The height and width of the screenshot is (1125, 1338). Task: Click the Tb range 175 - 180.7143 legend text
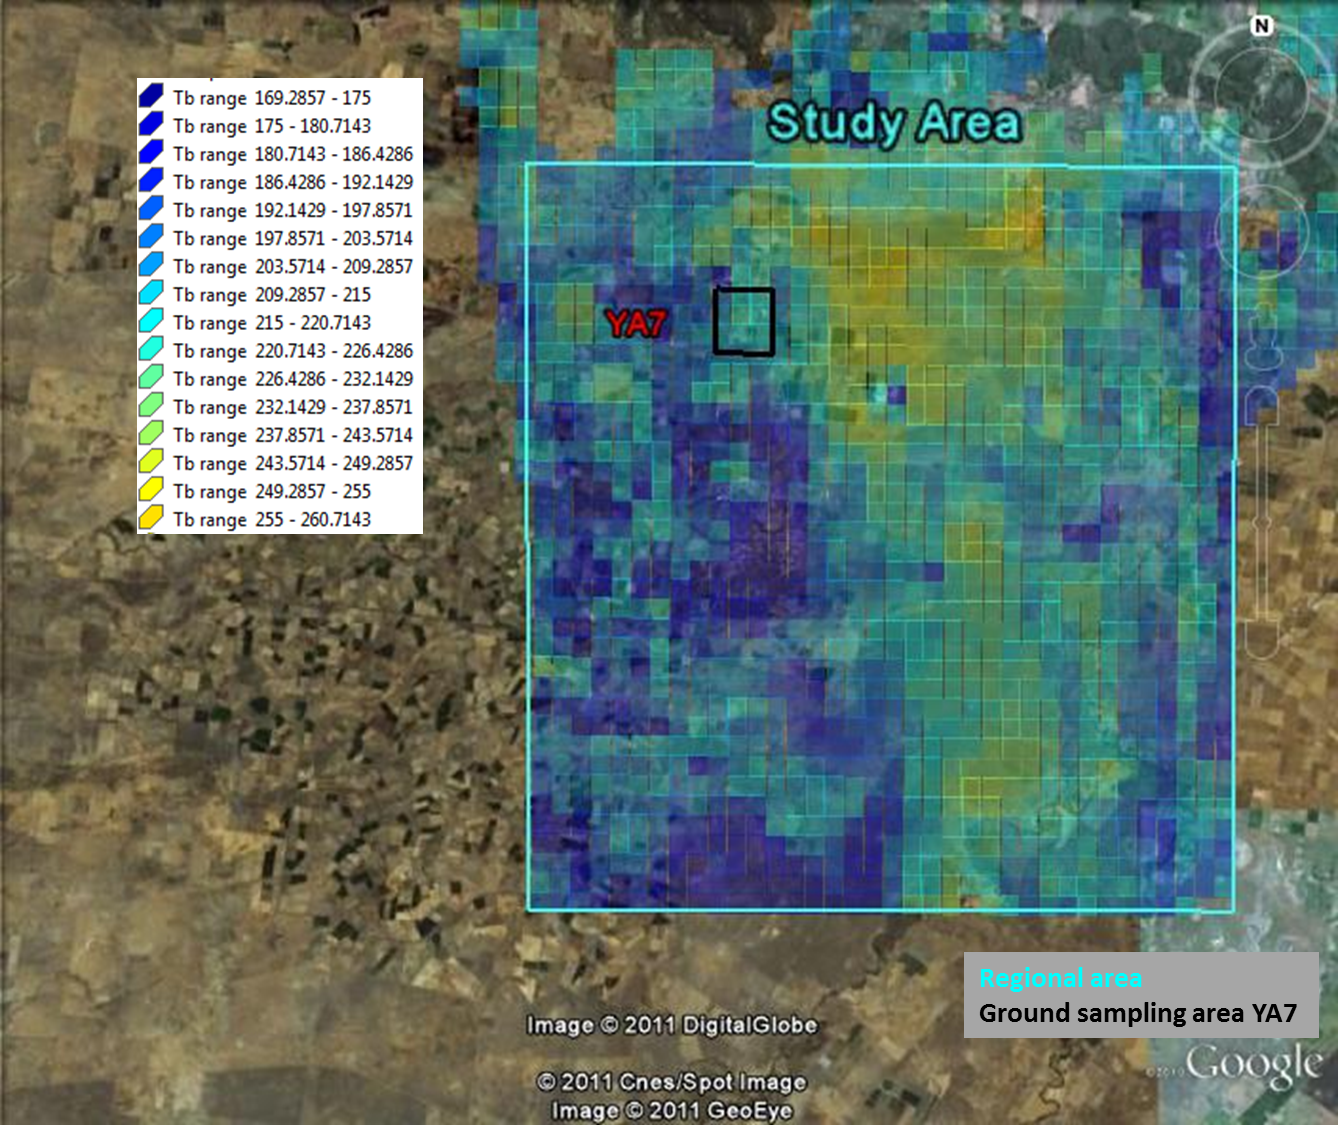(271, 126)
